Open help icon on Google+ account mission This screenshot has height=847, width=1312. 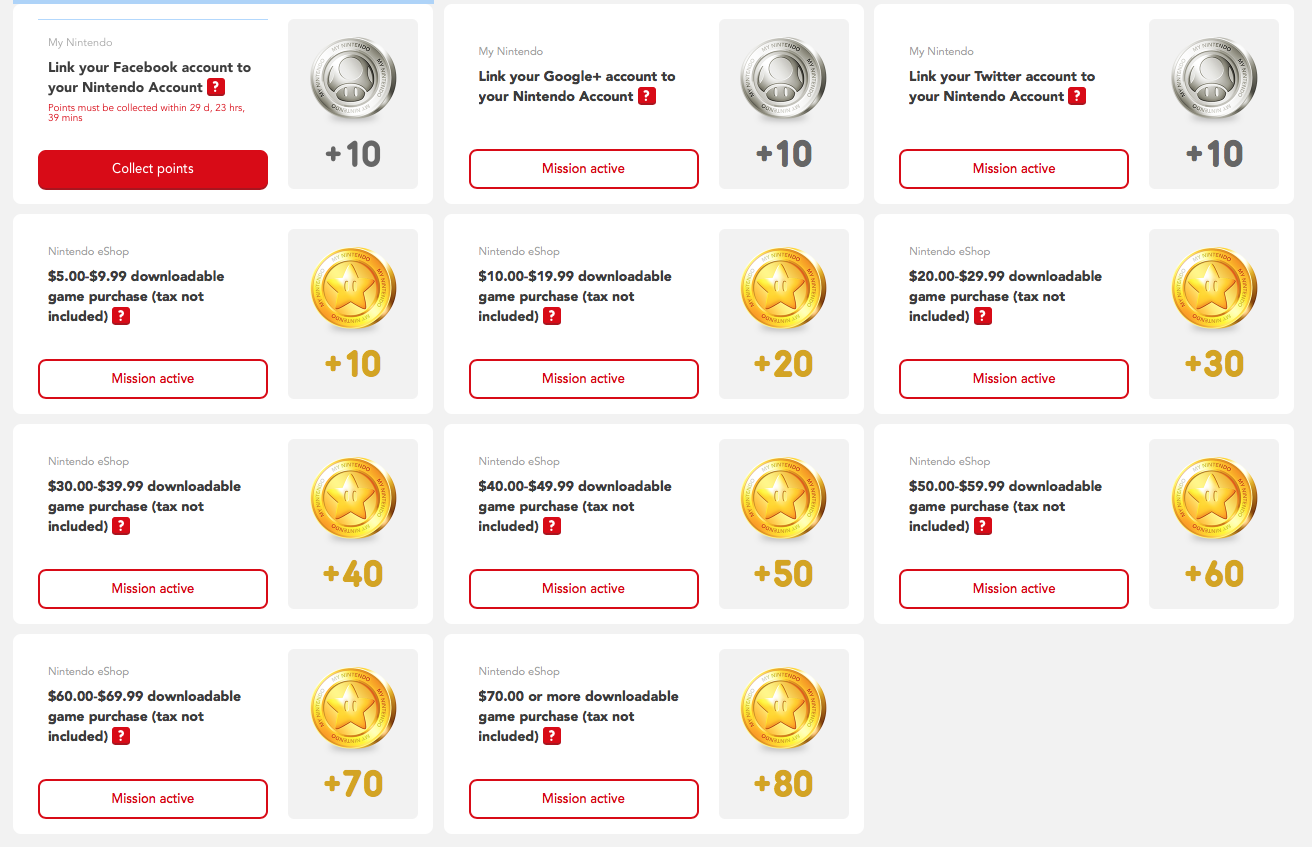pos(647,96)
